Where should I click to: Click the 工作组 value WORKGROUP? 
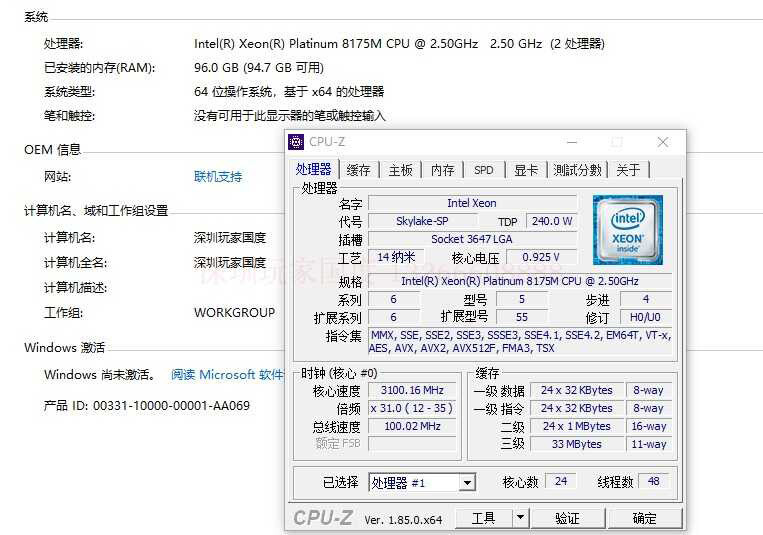point(235,313)
